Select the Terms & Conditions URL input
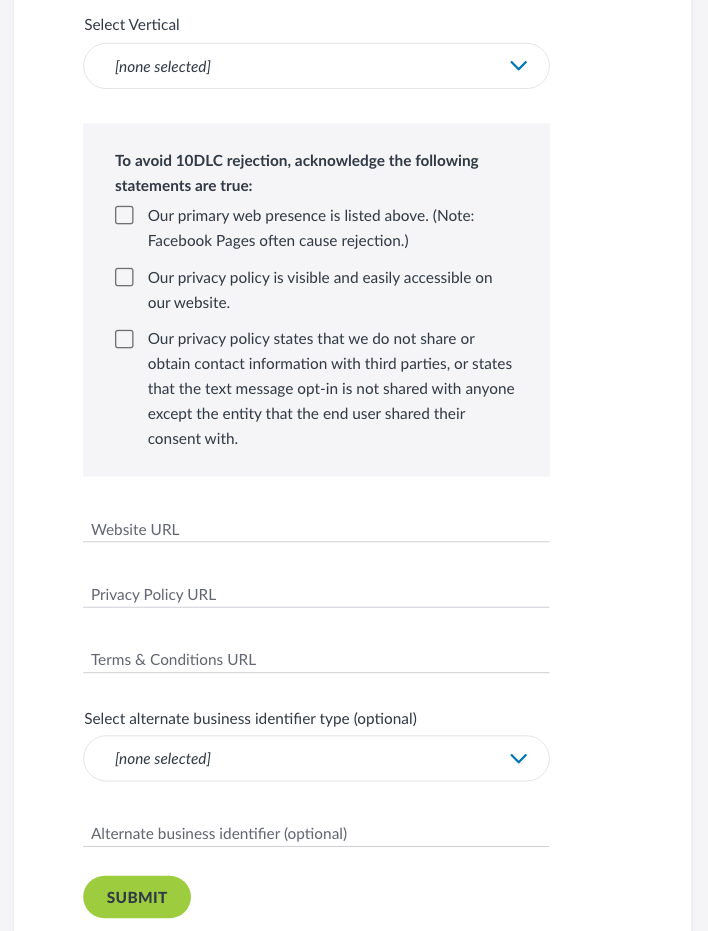Image resolution: width=708 pixels, height=931 pixels. coord(316,659)
